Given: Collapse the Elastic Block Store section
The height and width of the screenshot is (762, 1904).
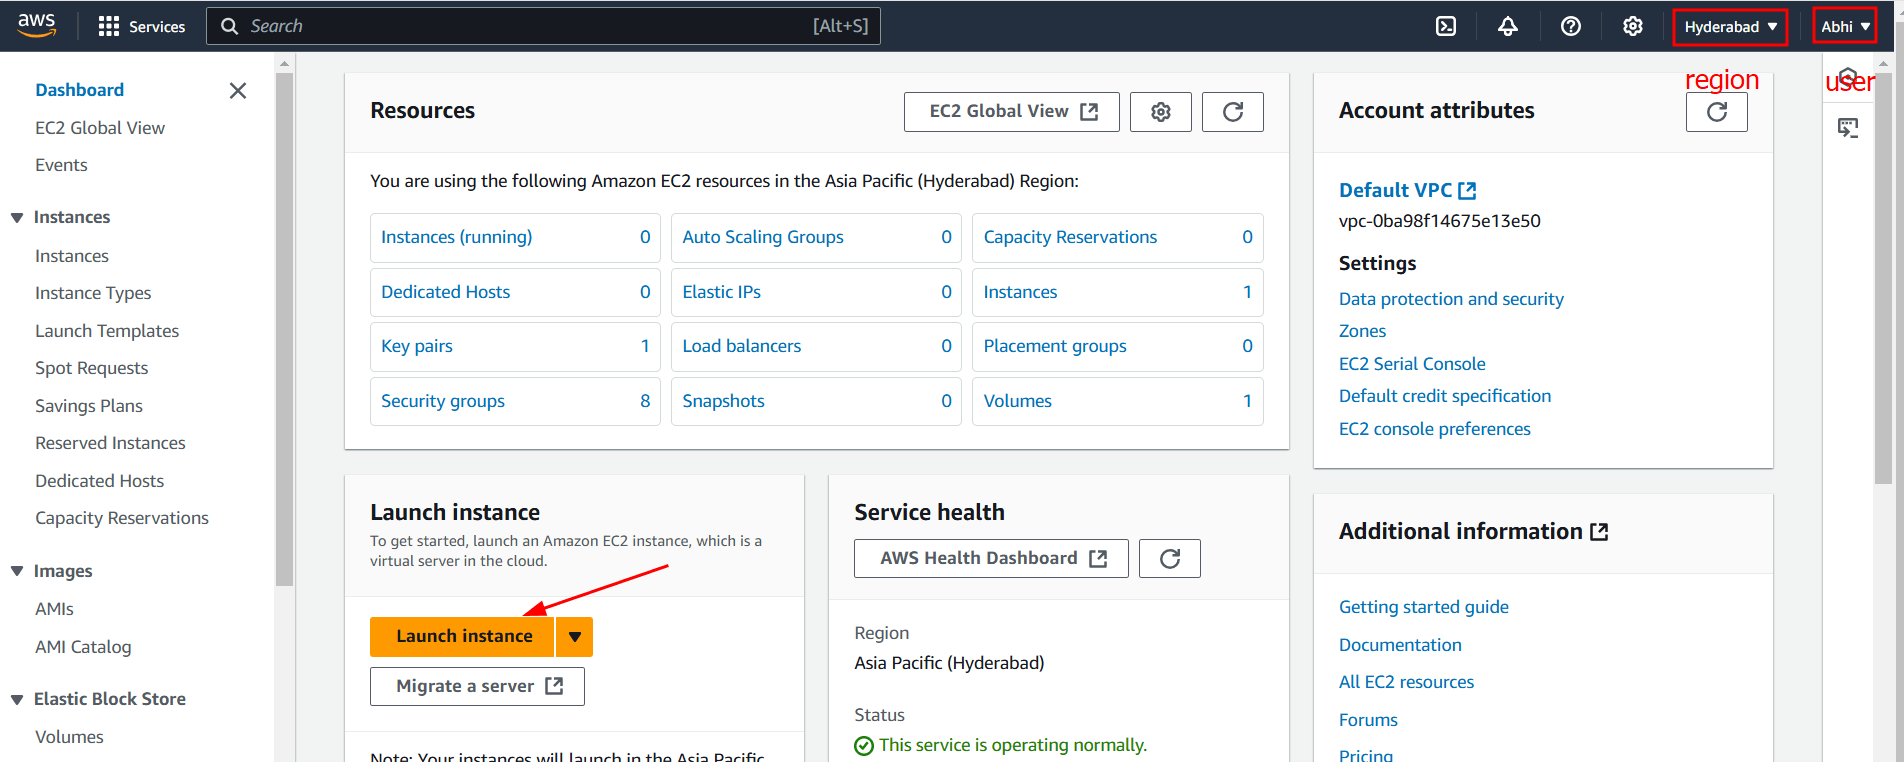Looking at the screenshot, I should tap(17, 700).
